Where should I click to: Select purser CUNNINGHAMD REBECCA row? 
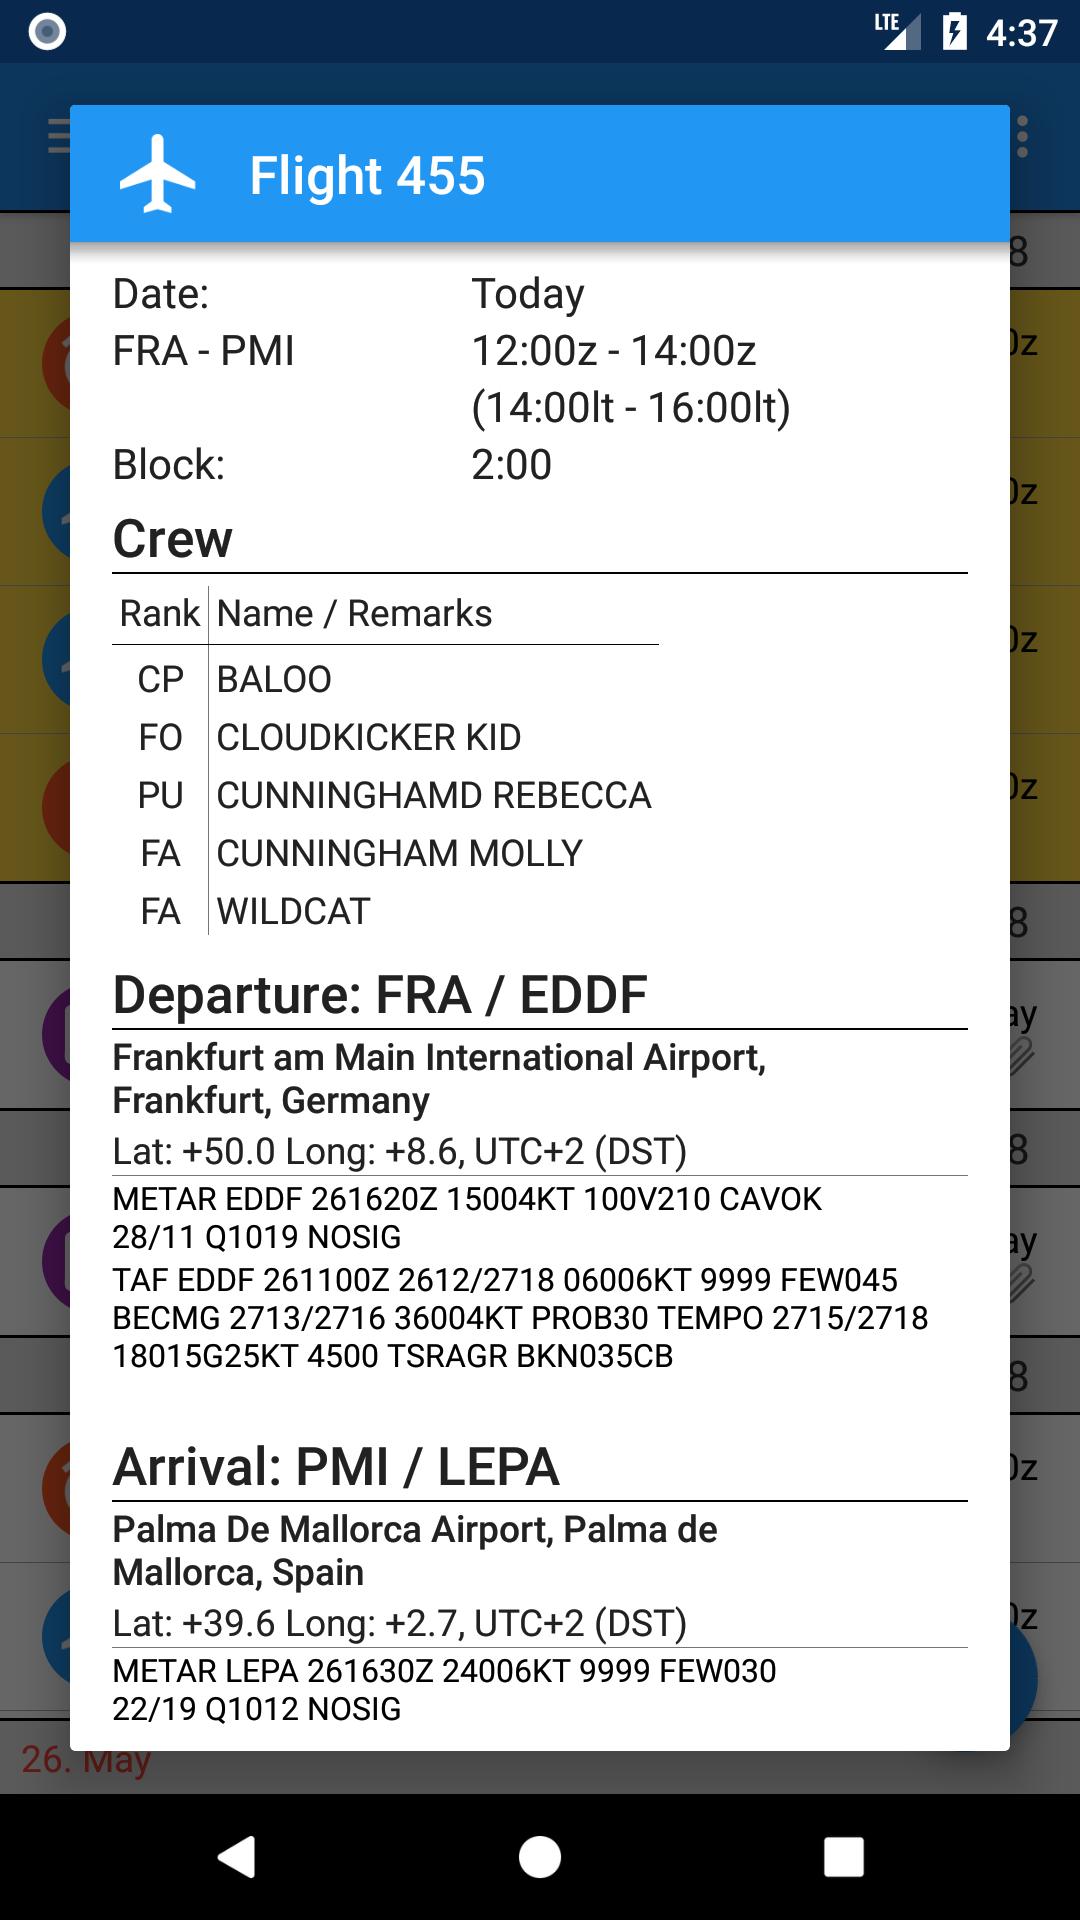tap(385, 796)
